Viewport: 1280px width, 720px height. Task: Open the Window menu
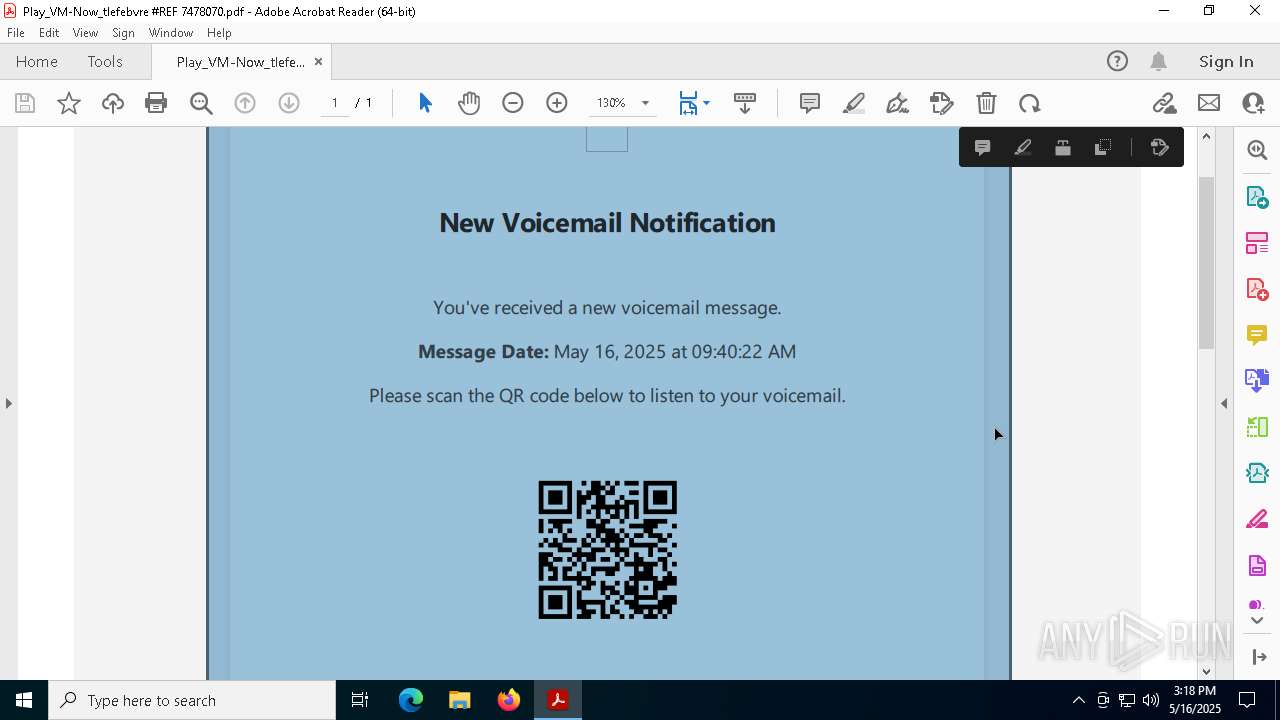coord(171,33)
